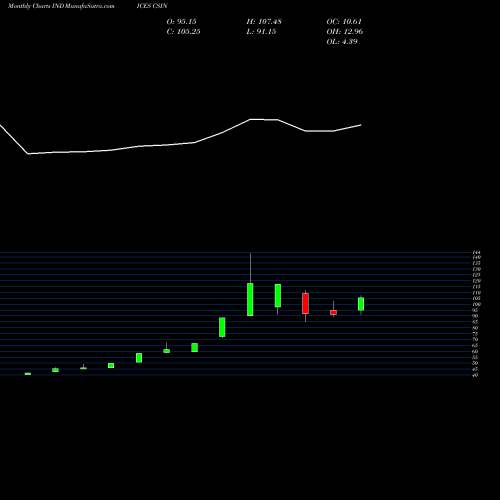Click the high price value H: 107.48
Screen dimensions: 500x500
(264, 22)
